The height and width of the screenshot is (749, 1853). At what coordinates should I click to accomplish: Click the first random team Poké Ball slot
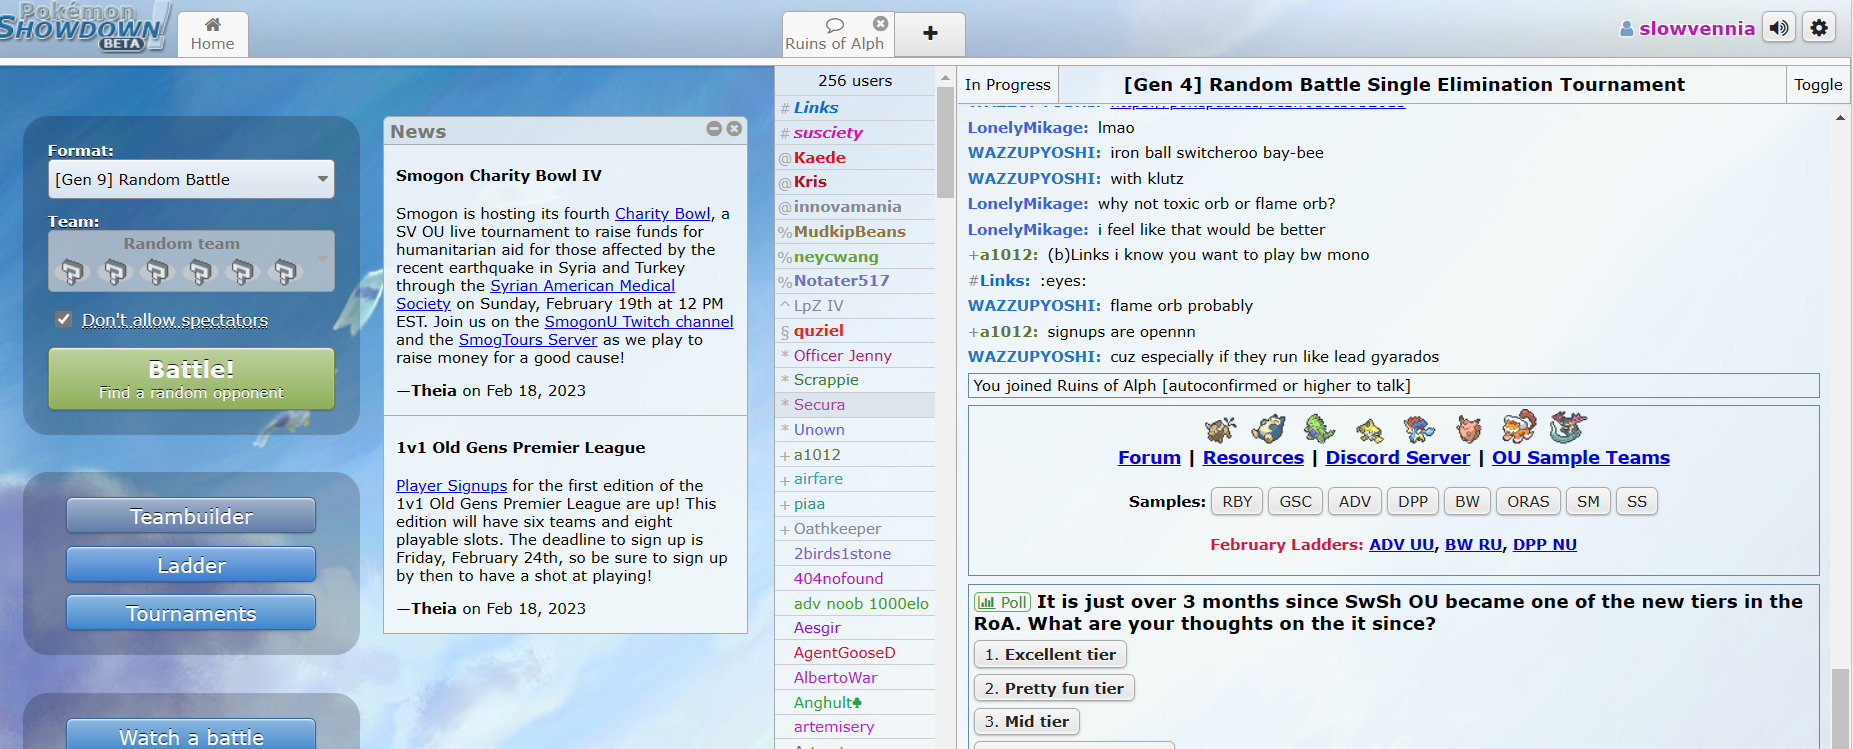point(72,270)
